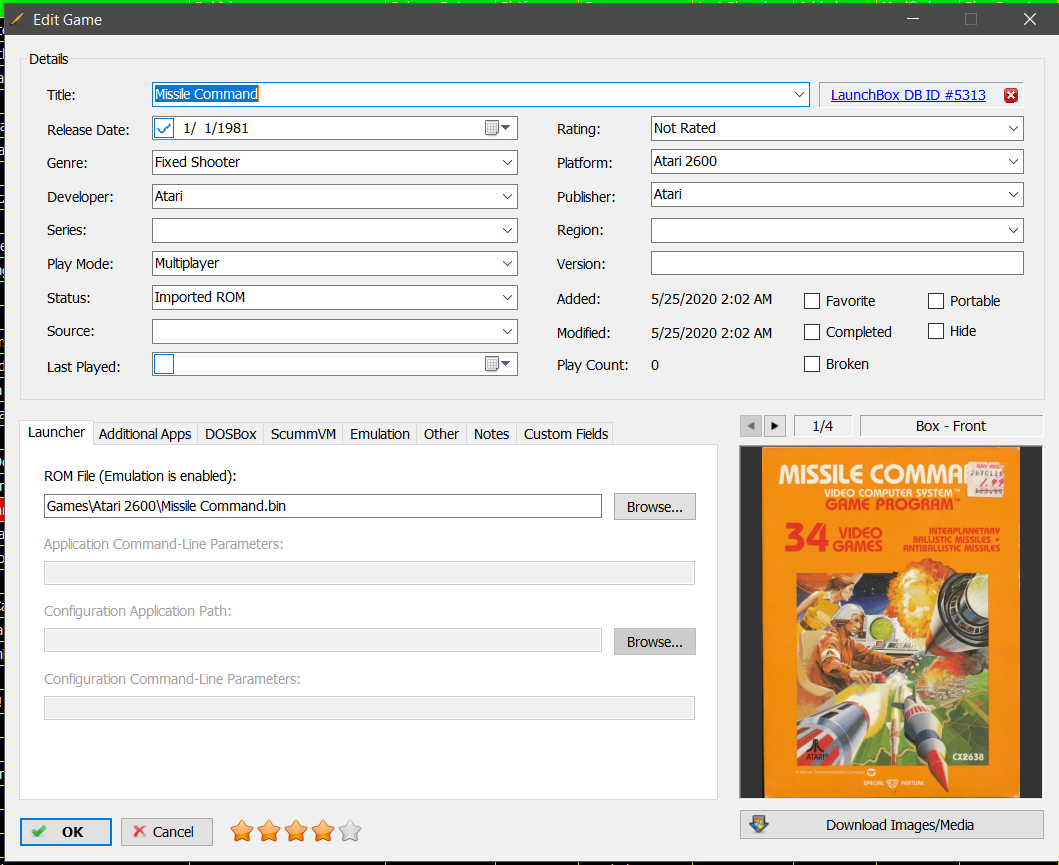1059x865 pixels.
Task: Browse for the ROM file
Action: [x=654, y=507]
